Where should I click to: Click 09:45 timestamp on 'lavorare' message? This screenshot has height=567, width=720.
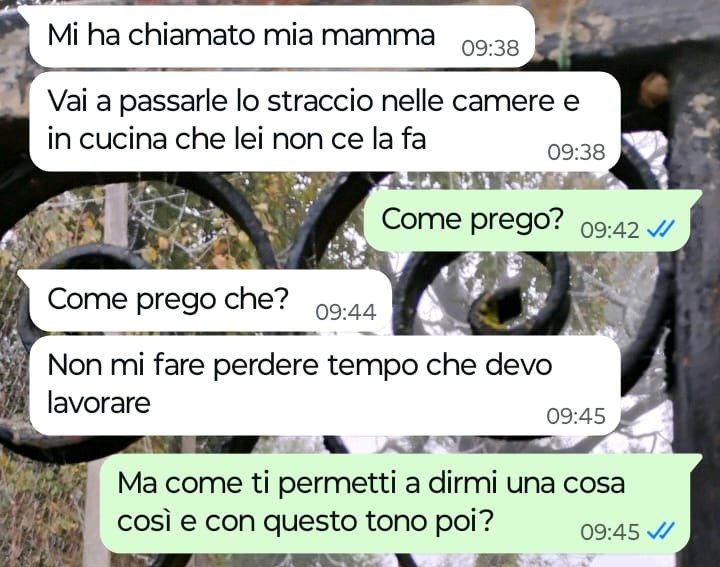point(576,416)
